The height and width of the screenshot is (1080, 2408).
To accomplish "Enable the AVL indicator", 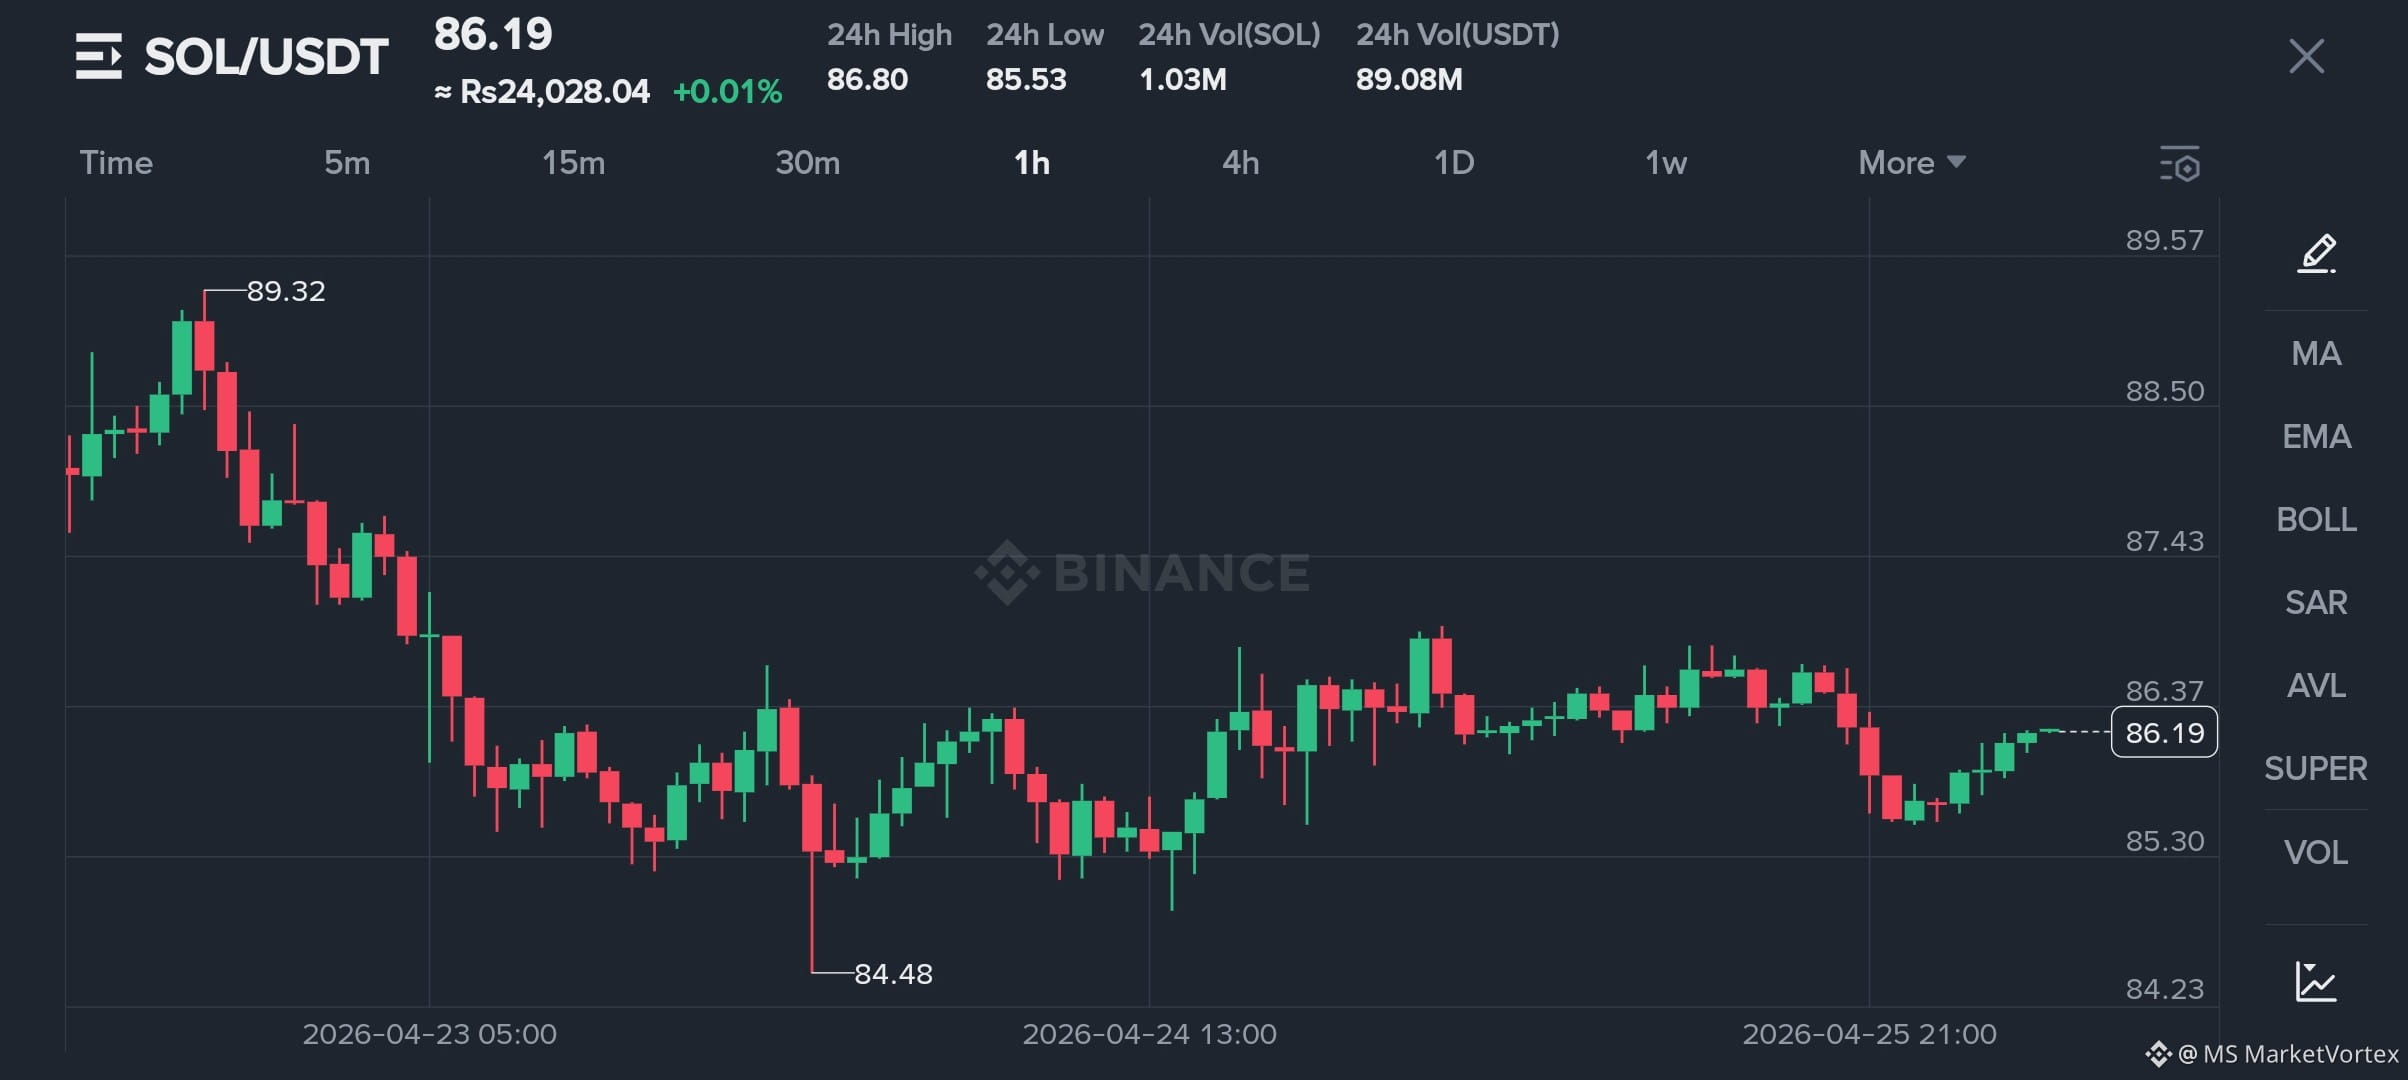I will pyautogui.click(x=2316, y=686).
